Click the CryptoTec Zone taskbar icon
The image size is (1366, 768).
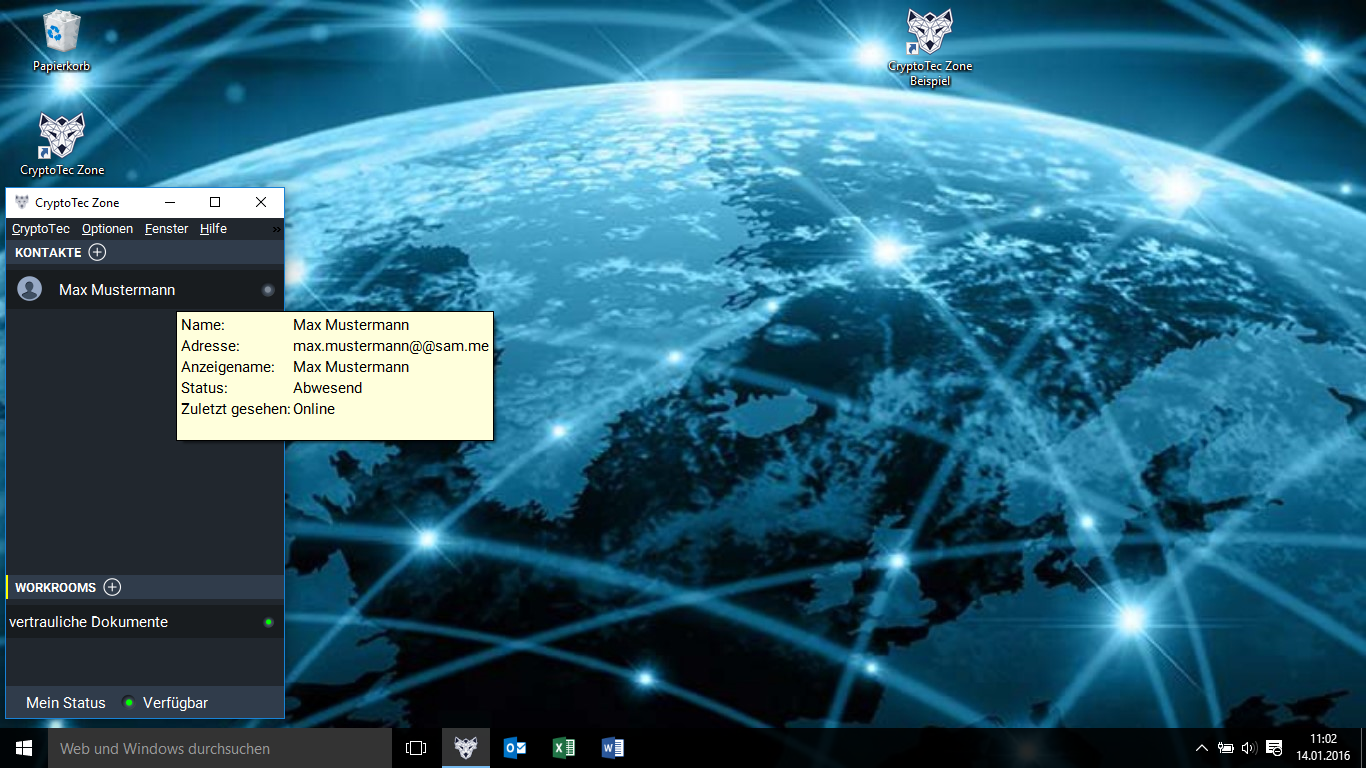pyautogui.click(x=466, y=748)
